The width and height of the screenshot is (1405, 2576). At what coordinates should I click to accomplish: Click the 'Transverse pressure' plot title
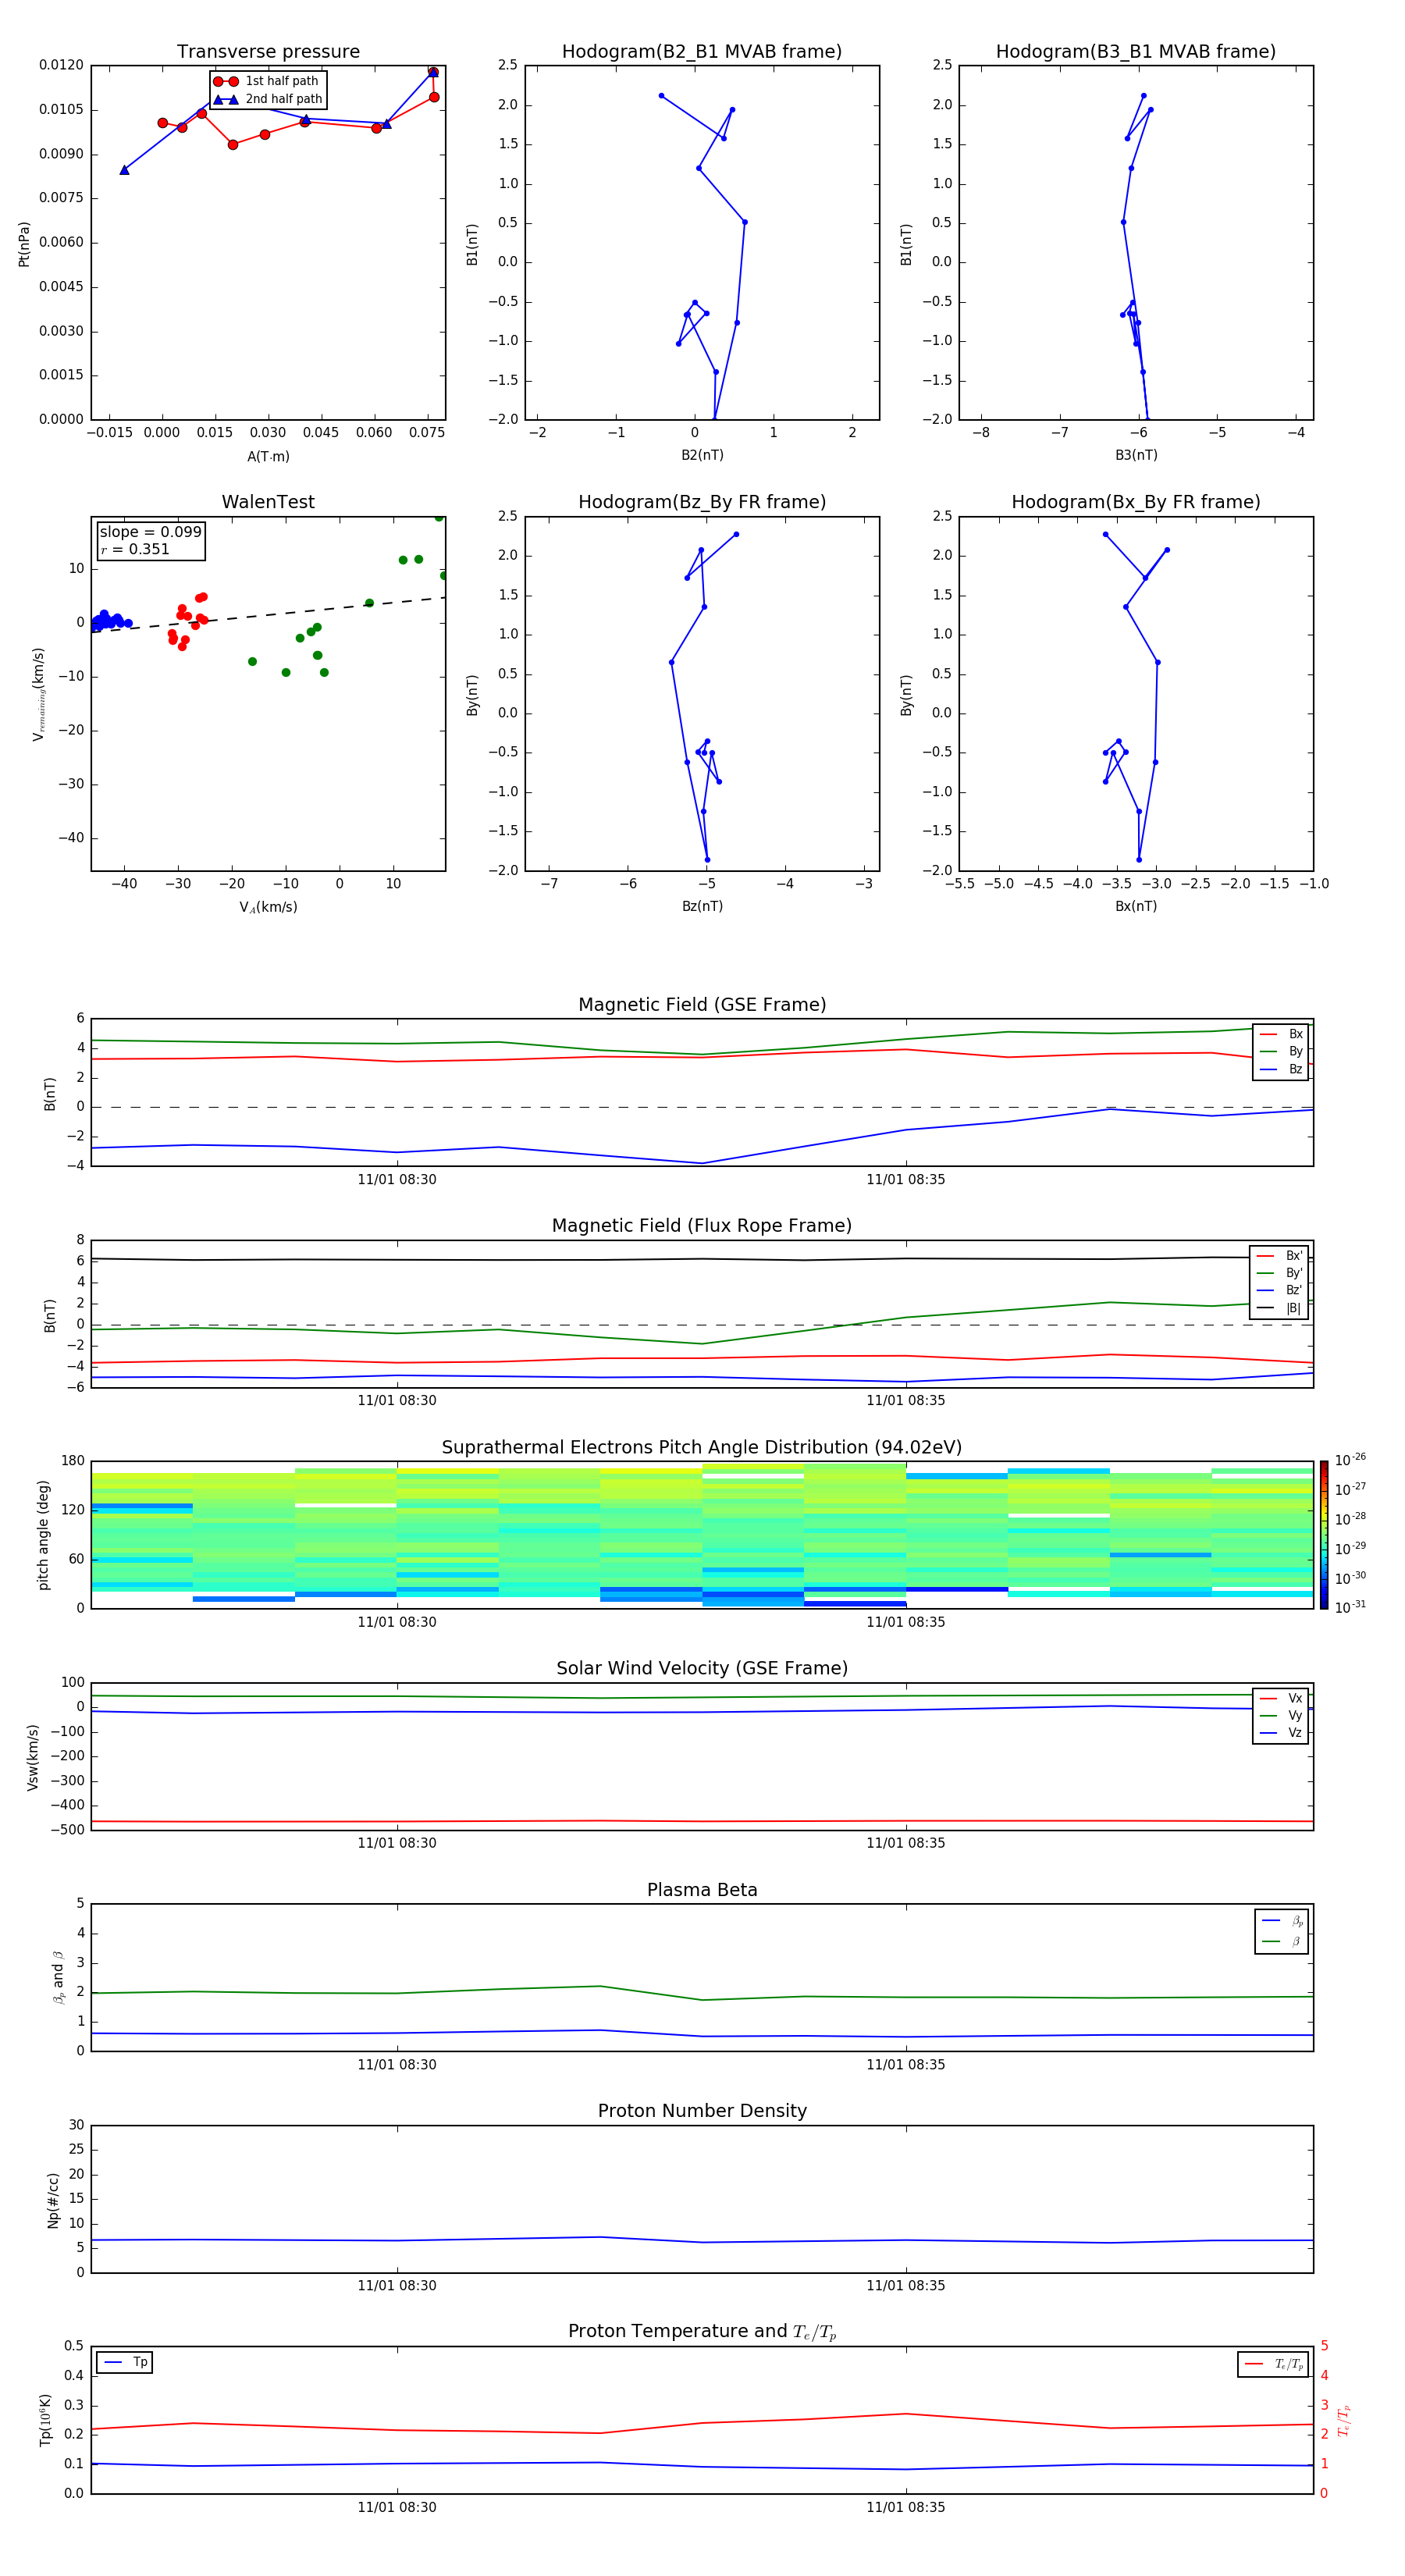click(x=268, y=51)
